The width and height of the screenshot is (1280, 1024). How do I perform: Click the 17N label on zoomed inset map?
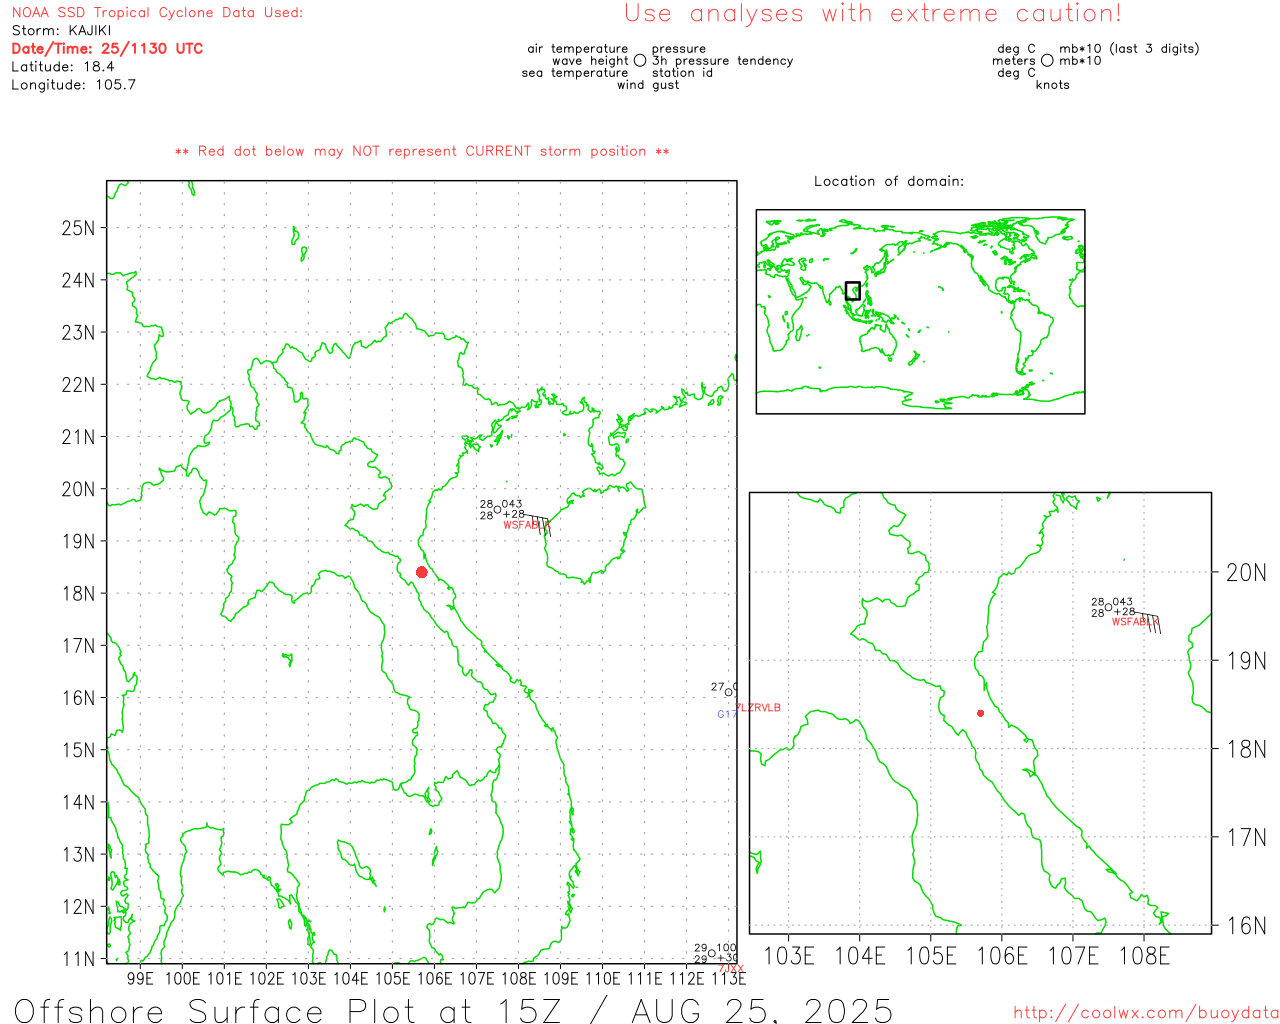pos(1246,837)
